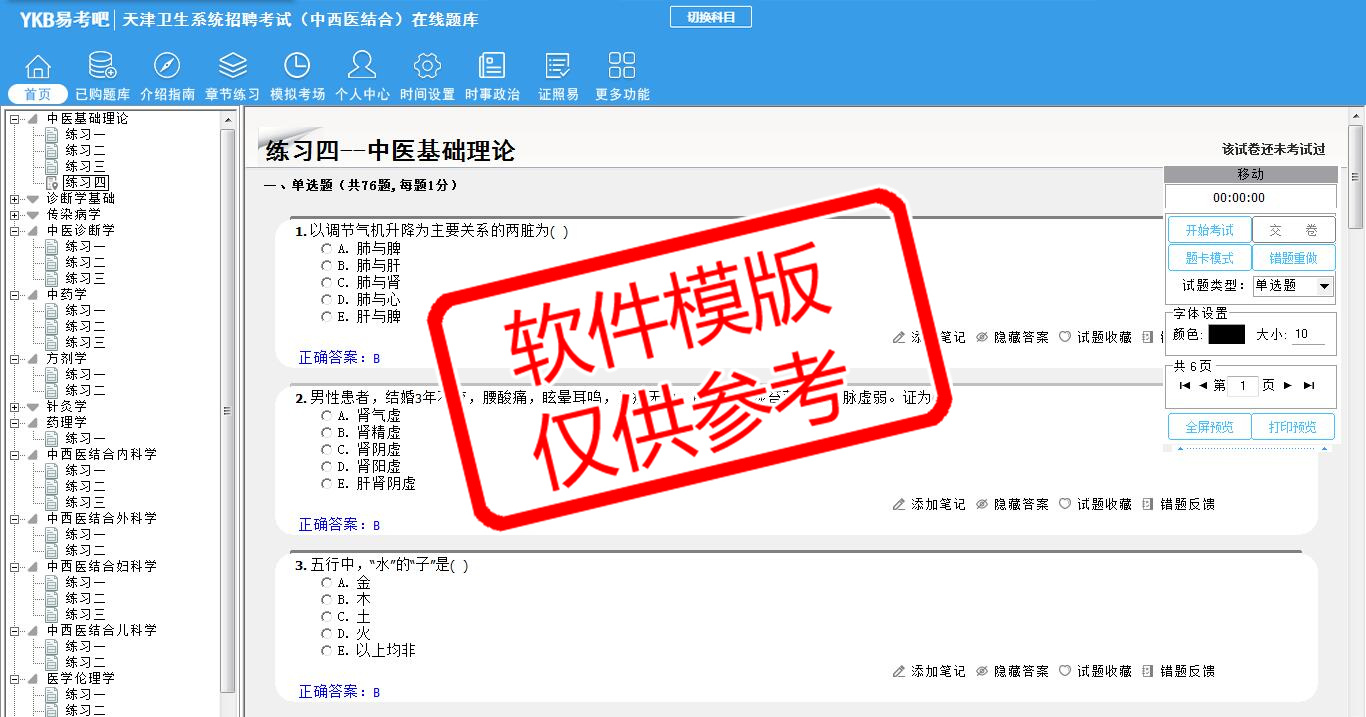This screenshot has height=717, width=1366.
Task: Open 练习二 under 中西医结合外科学
Action: pyautogui.click(x=85, y=550)
